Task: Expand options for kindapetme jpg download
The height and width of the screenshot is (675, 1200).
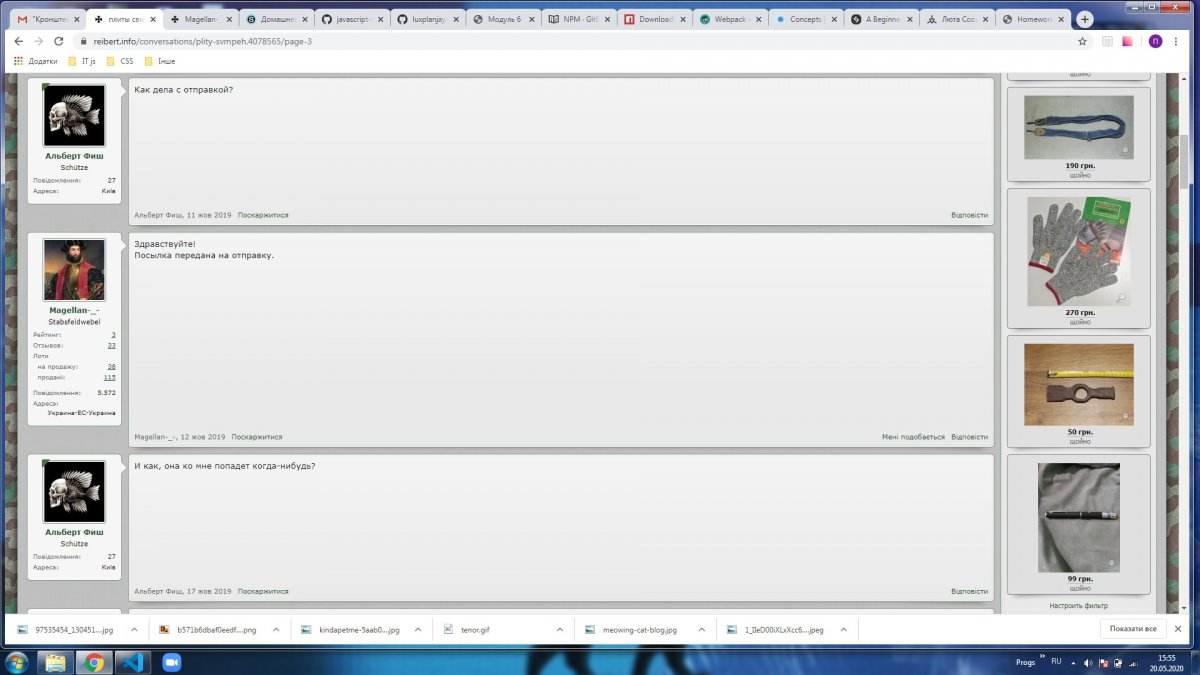Action: click(x=419, y=630)
